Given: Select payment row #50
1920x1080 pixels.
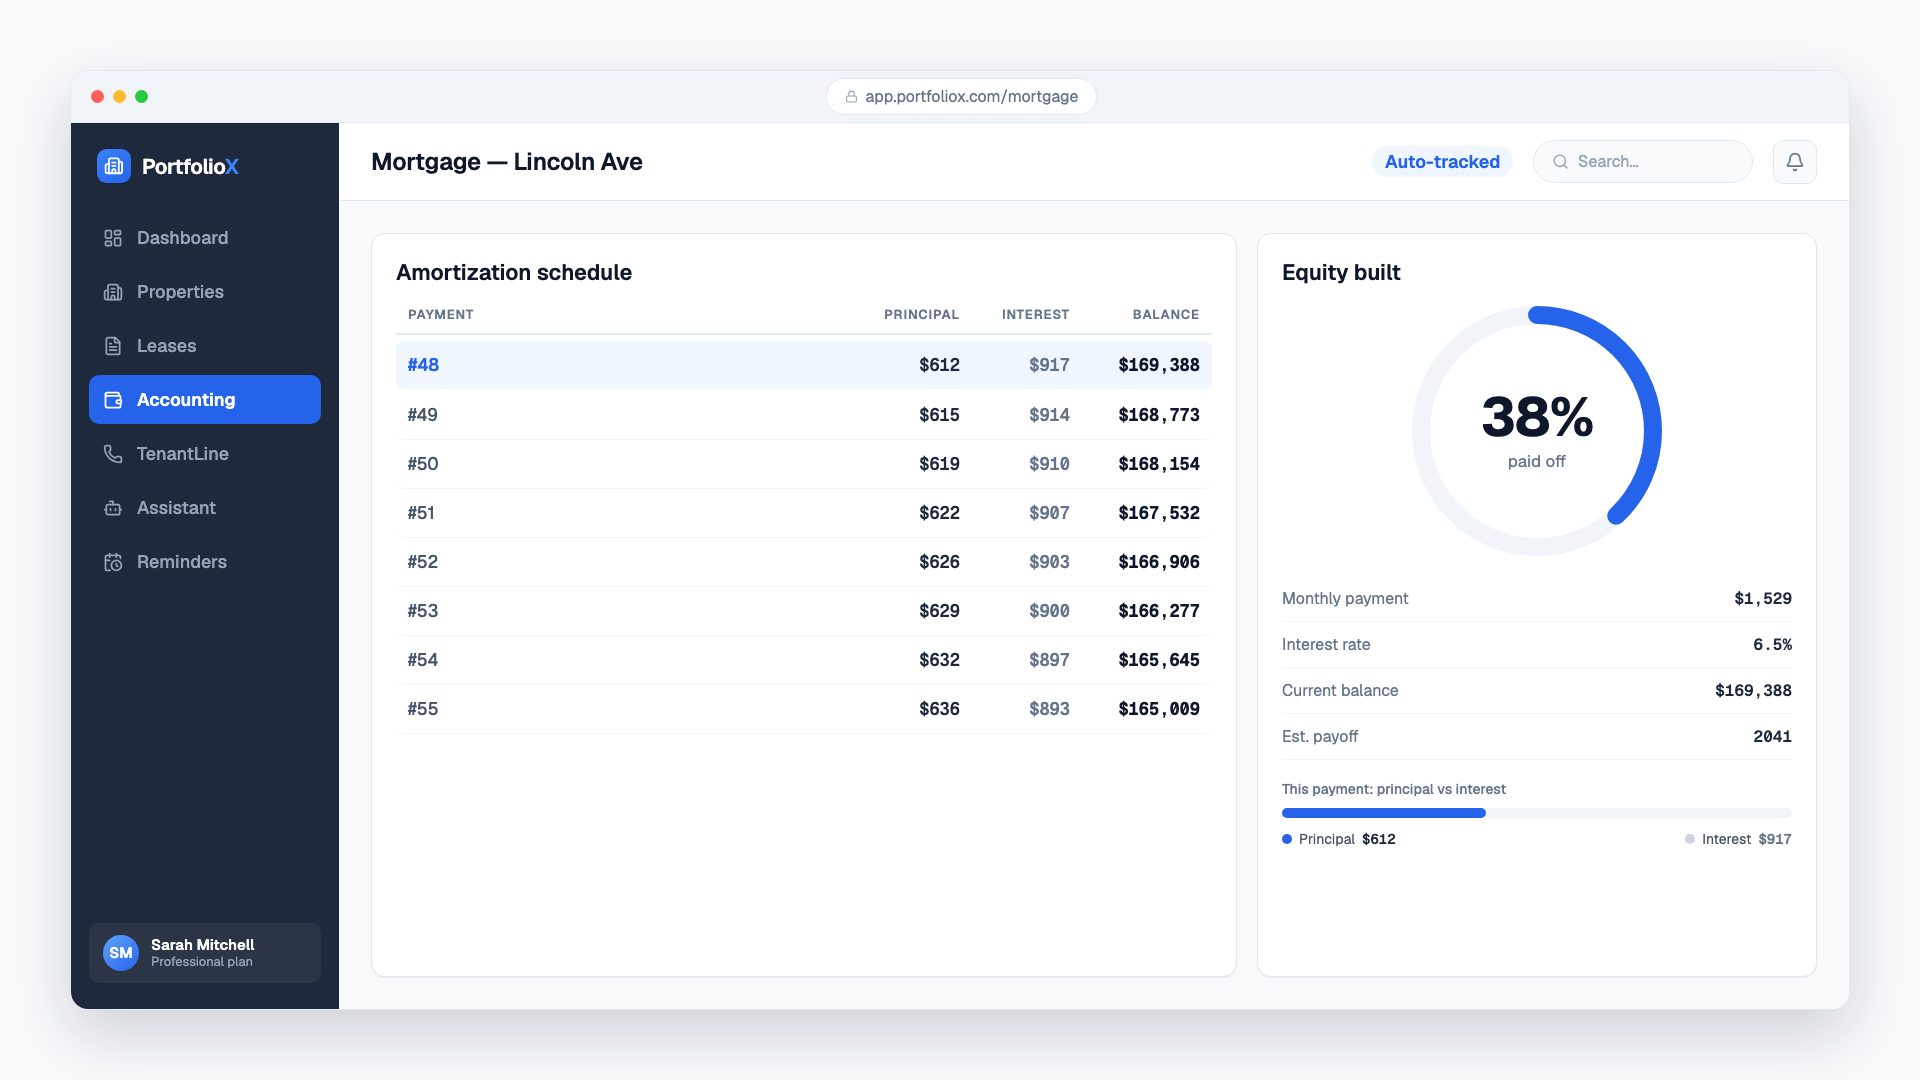Looking at the screenshot, I should click(x=804, y=464).
